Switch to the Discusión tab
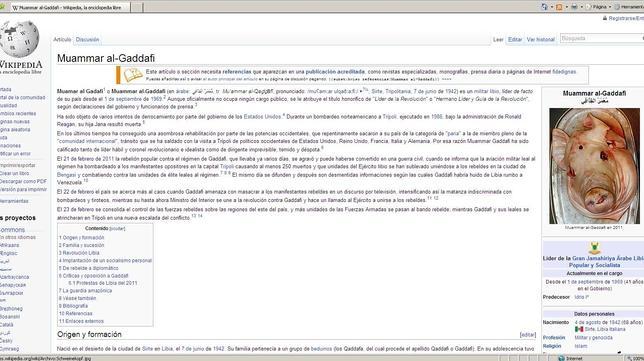This screenshot has width=644, height=361. [87, 39]
